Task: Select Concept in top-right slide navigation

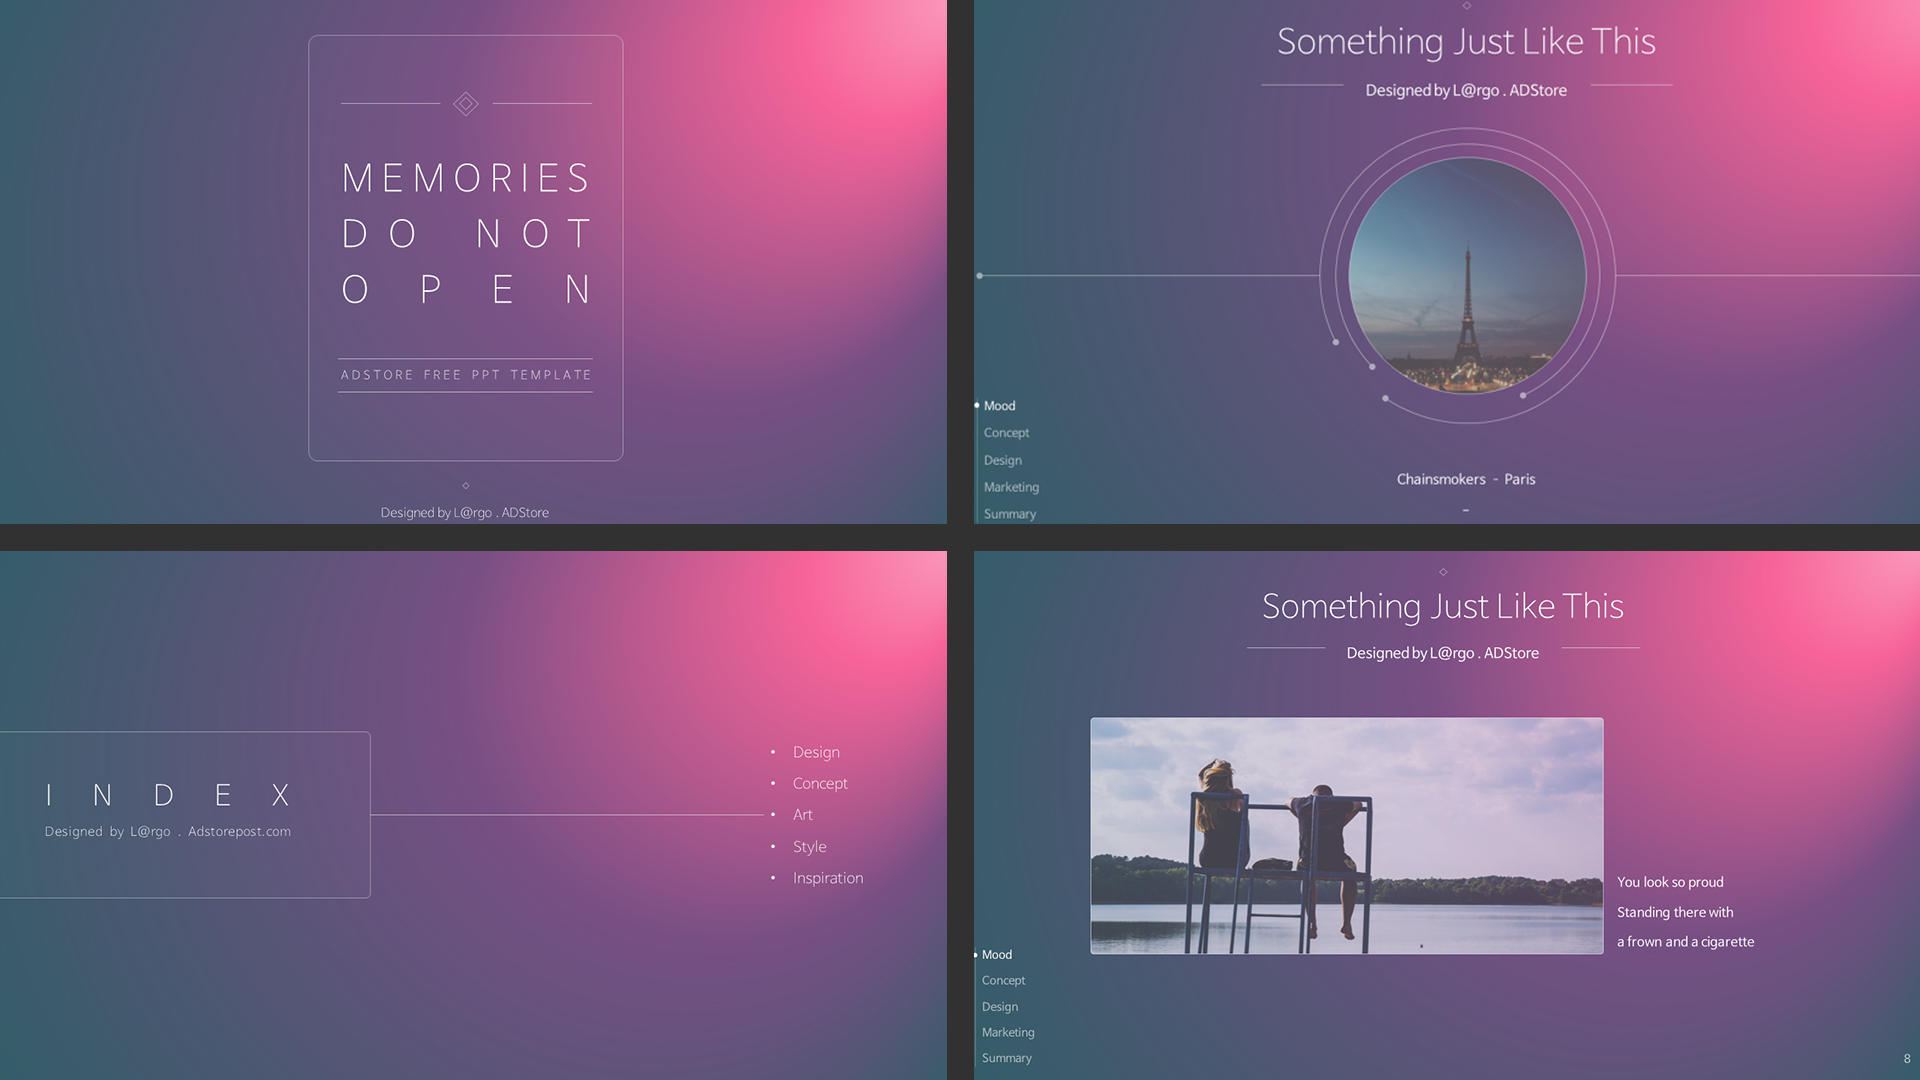Action: click(1006, 433)
